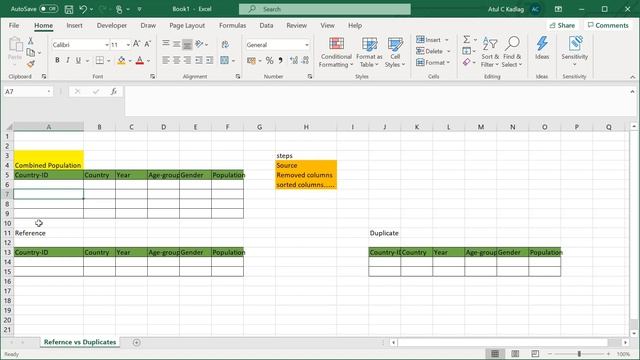This screenshot has height=360, width=640.
Task: Switch to Page Break Preview icon
Action: [535, 354]
